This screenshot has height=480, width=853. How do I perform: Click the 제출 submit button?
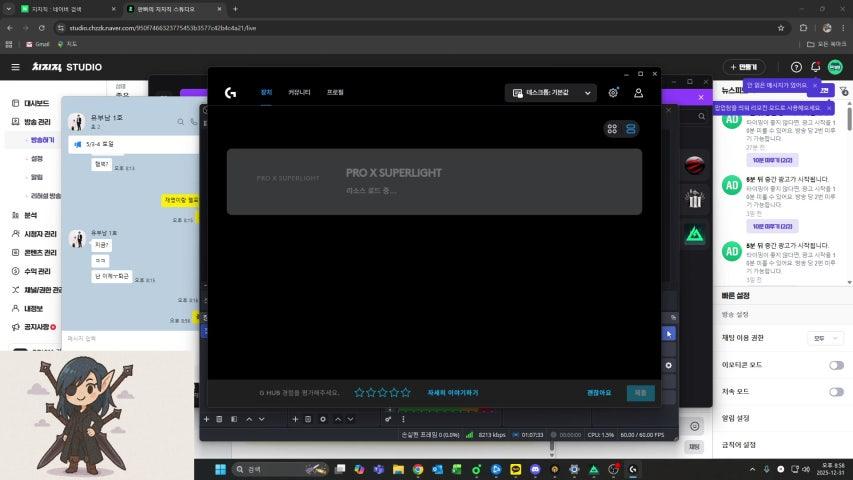click(x=640, y=393)
